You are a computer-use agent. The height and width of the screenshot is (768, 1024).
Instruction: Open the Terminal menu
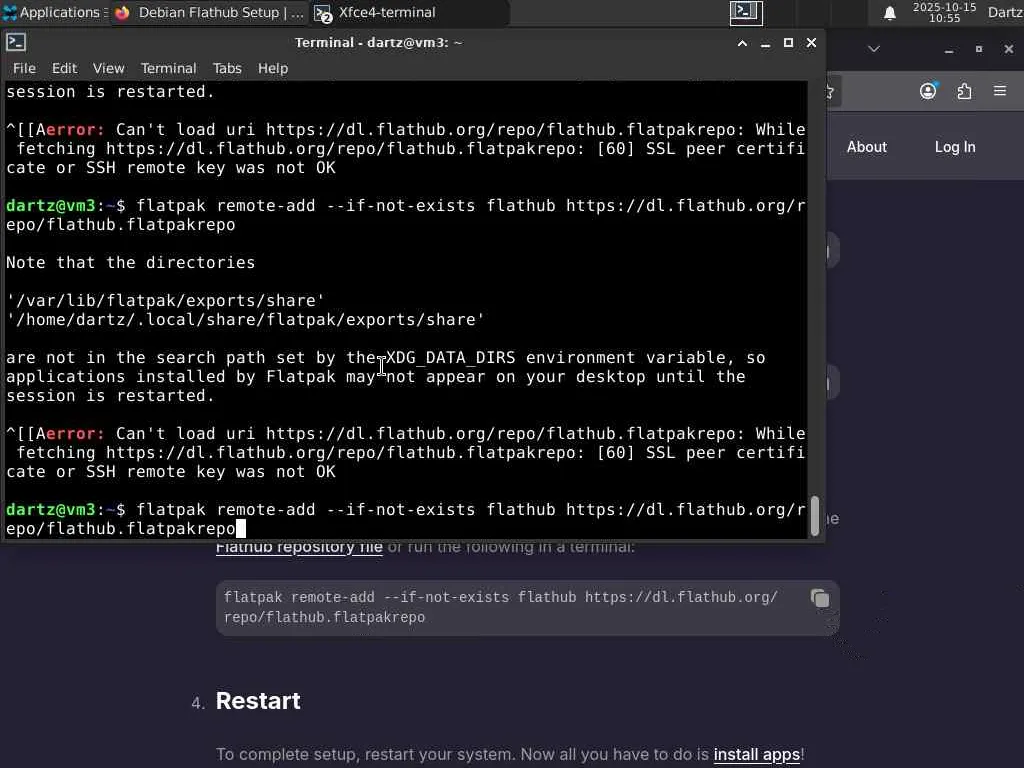pyautogui.click(x=168, y=68)
